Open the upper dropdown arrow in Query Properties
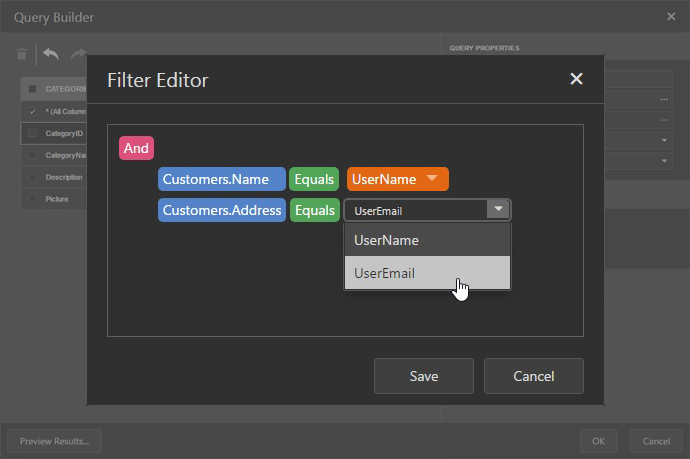This screenshot has height=459, width=690. [x=664, y=140]
